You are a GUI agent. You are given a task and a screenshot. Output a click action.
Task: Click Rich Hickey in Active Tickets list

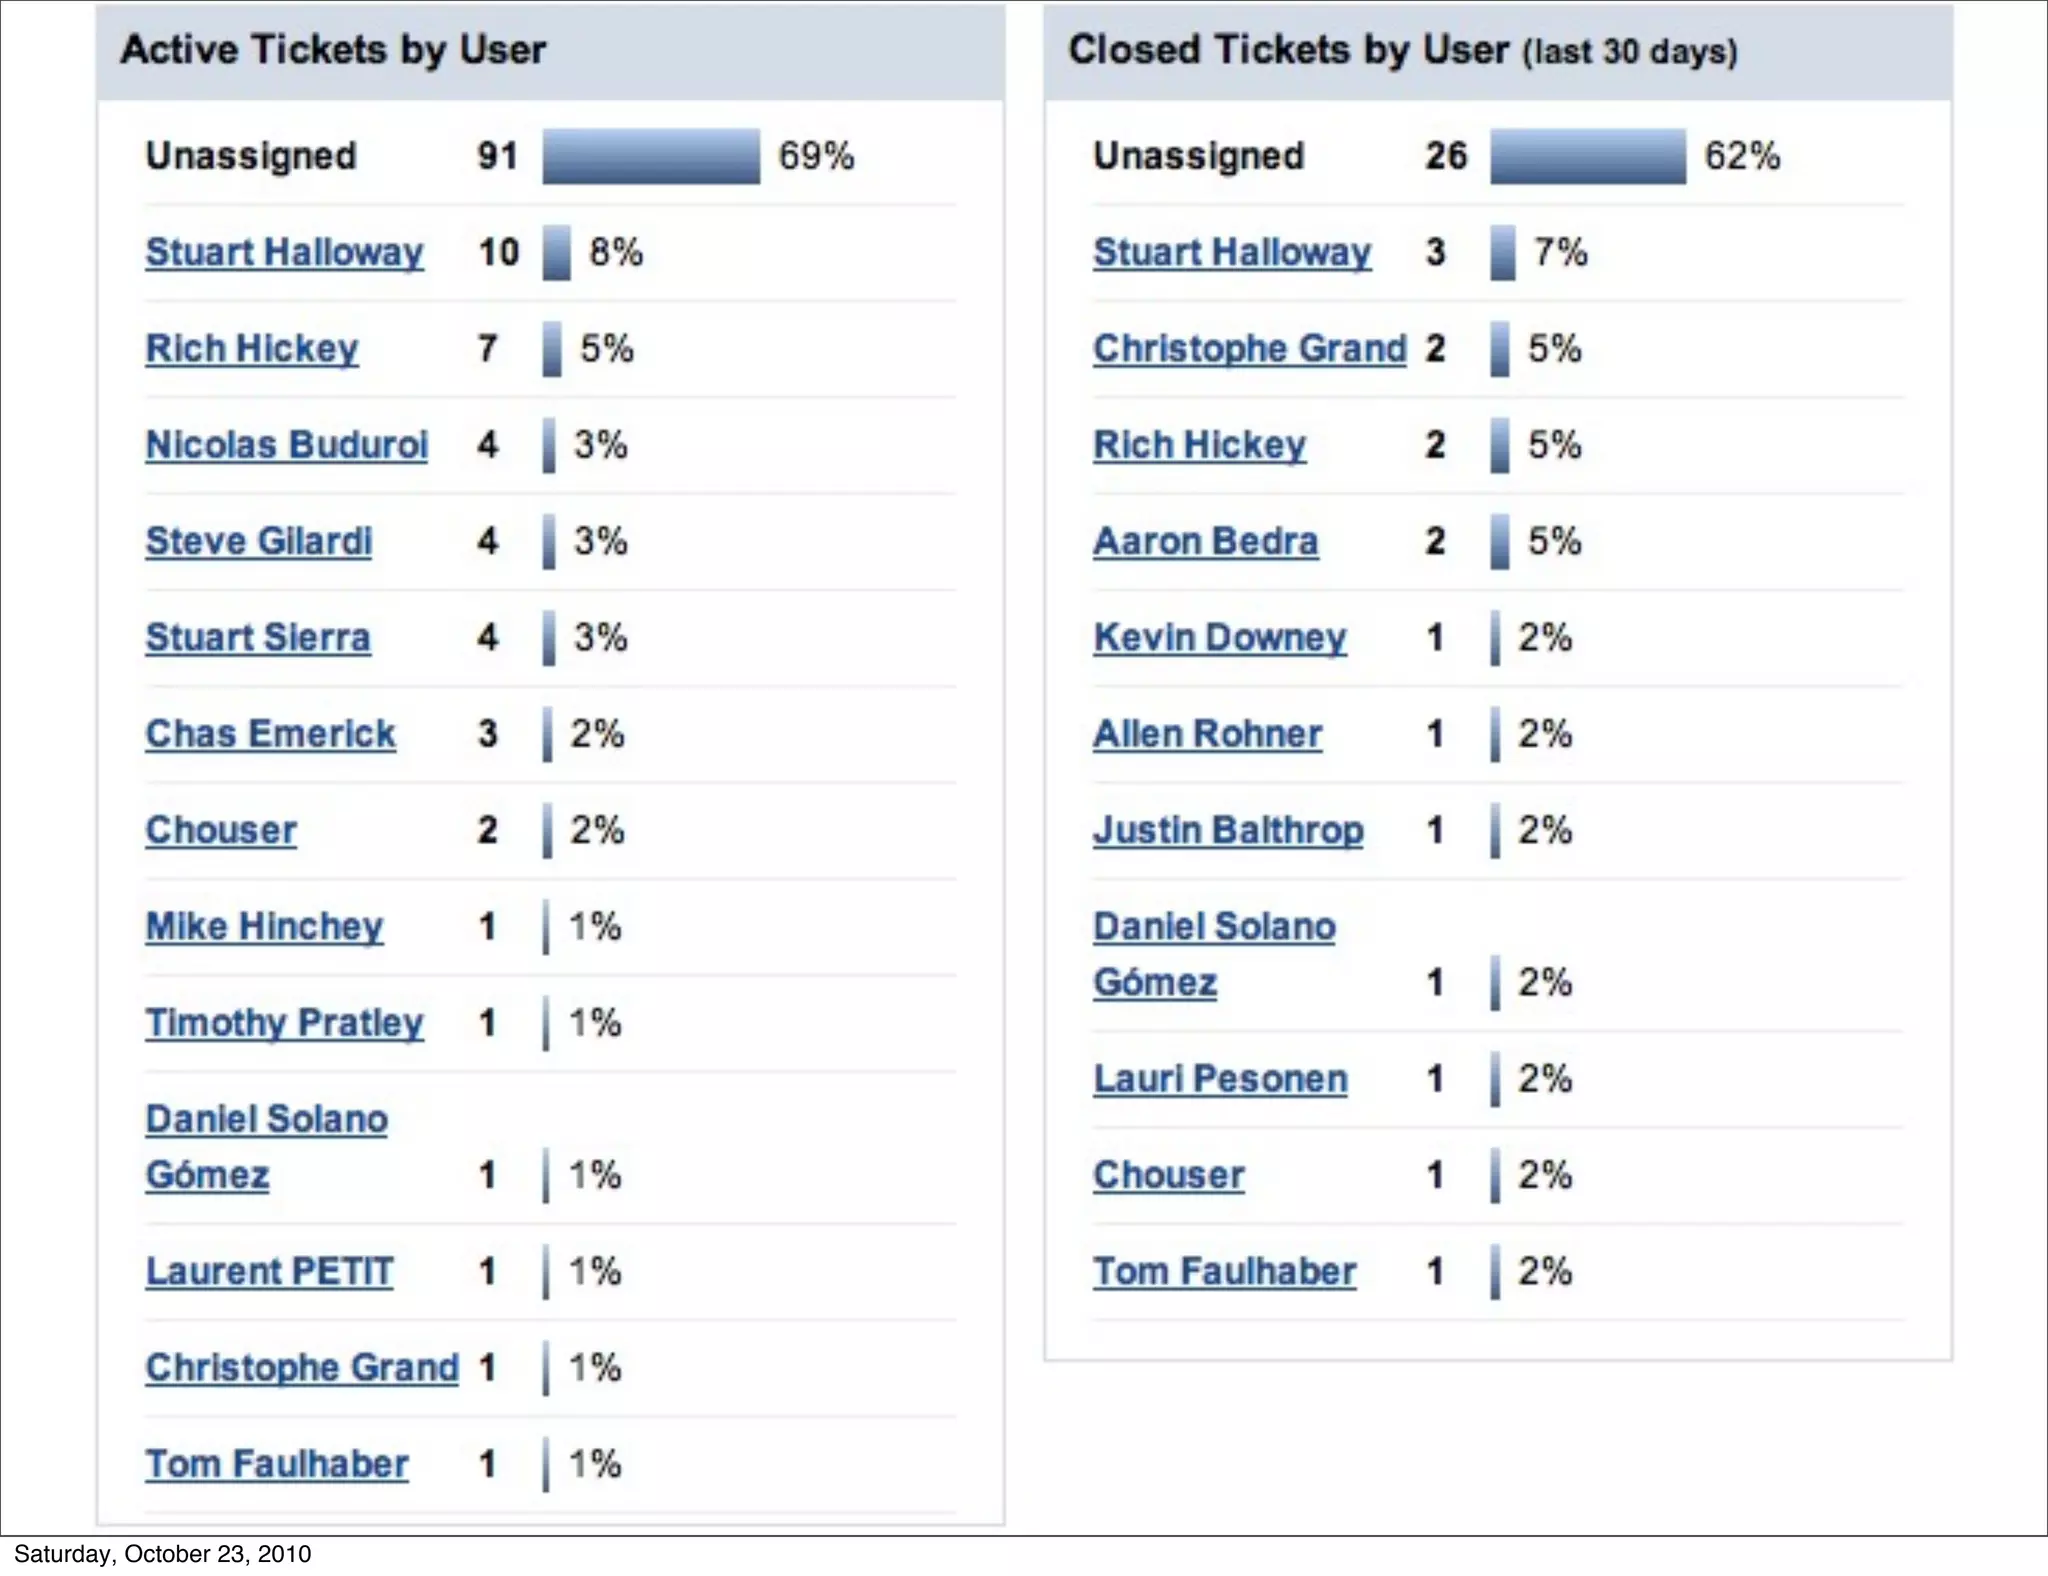251,348
